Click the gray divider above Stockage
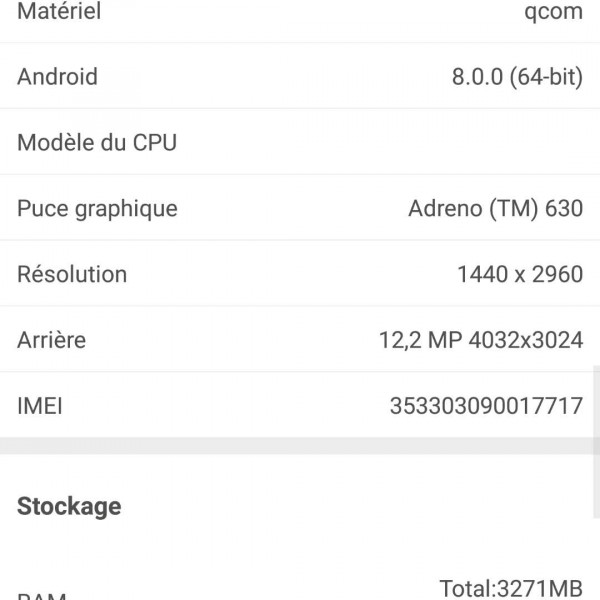The image size is (600, 600). tap(300, 446)
